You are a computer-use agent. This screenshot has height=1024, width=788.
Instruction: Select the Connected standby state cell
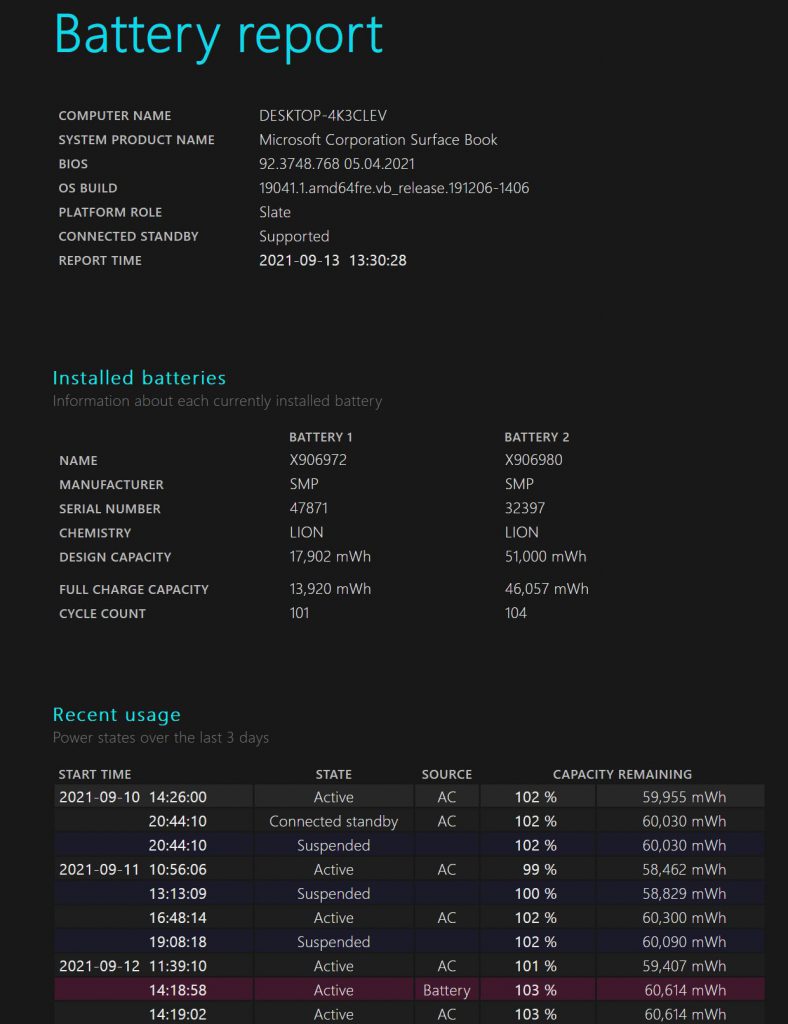click(x=333, y=822)
